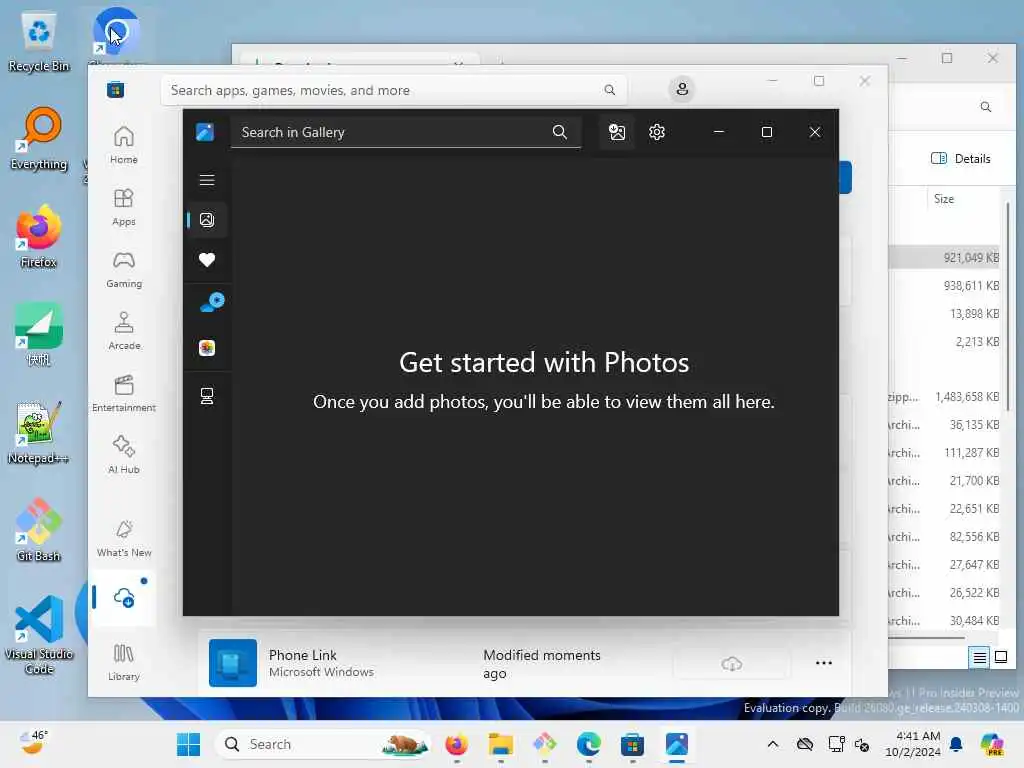Viewport: 1024px width, 768px height.
Task: Select Visual Studio Code desktop shortcut
Action: point(39,635)
